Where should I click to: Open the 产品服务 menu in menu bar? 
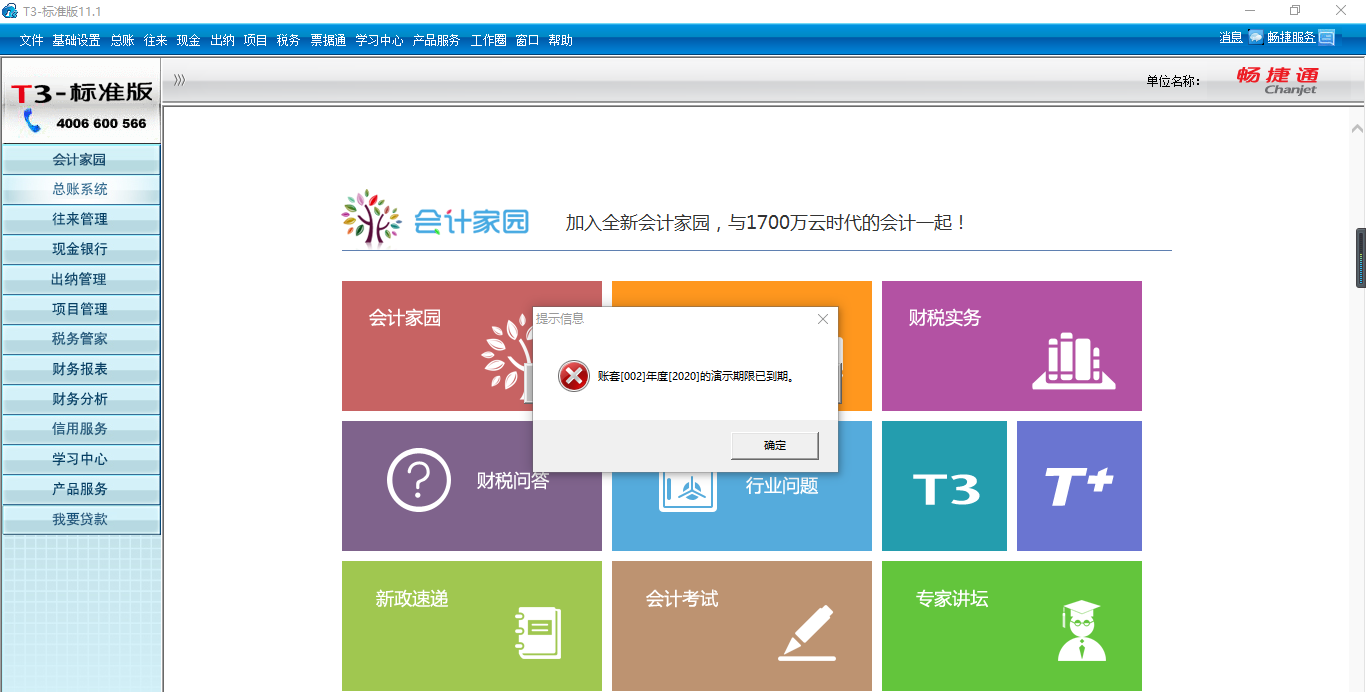[x=436, y=40]
